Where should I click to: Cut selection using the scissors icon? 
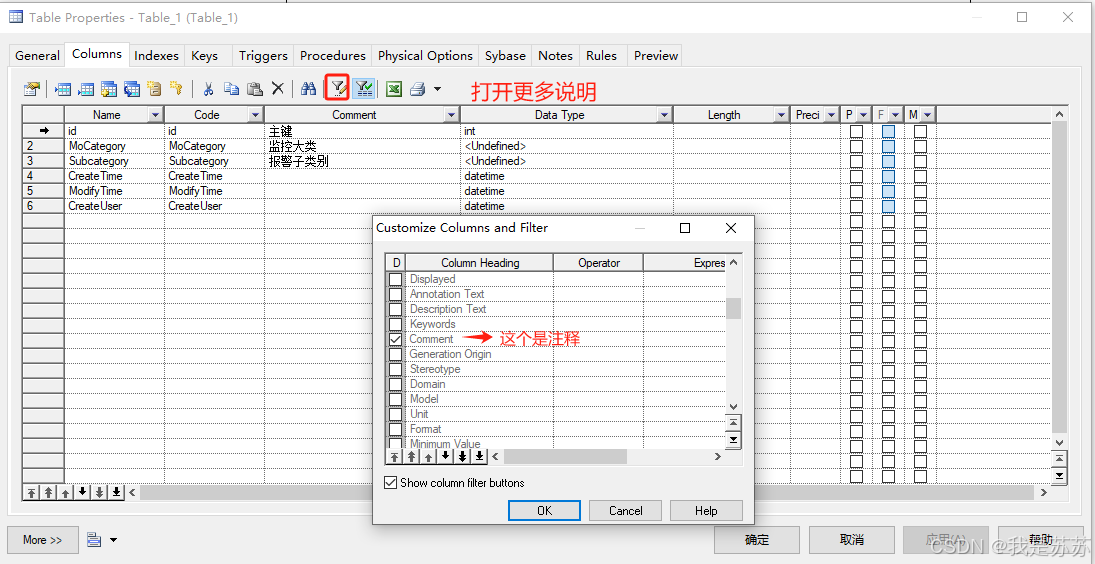click(x=208, y=89)
